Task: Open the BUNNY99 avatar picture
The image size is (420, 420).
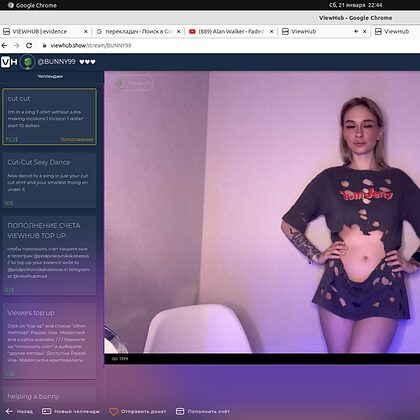Action: point(27,62)
